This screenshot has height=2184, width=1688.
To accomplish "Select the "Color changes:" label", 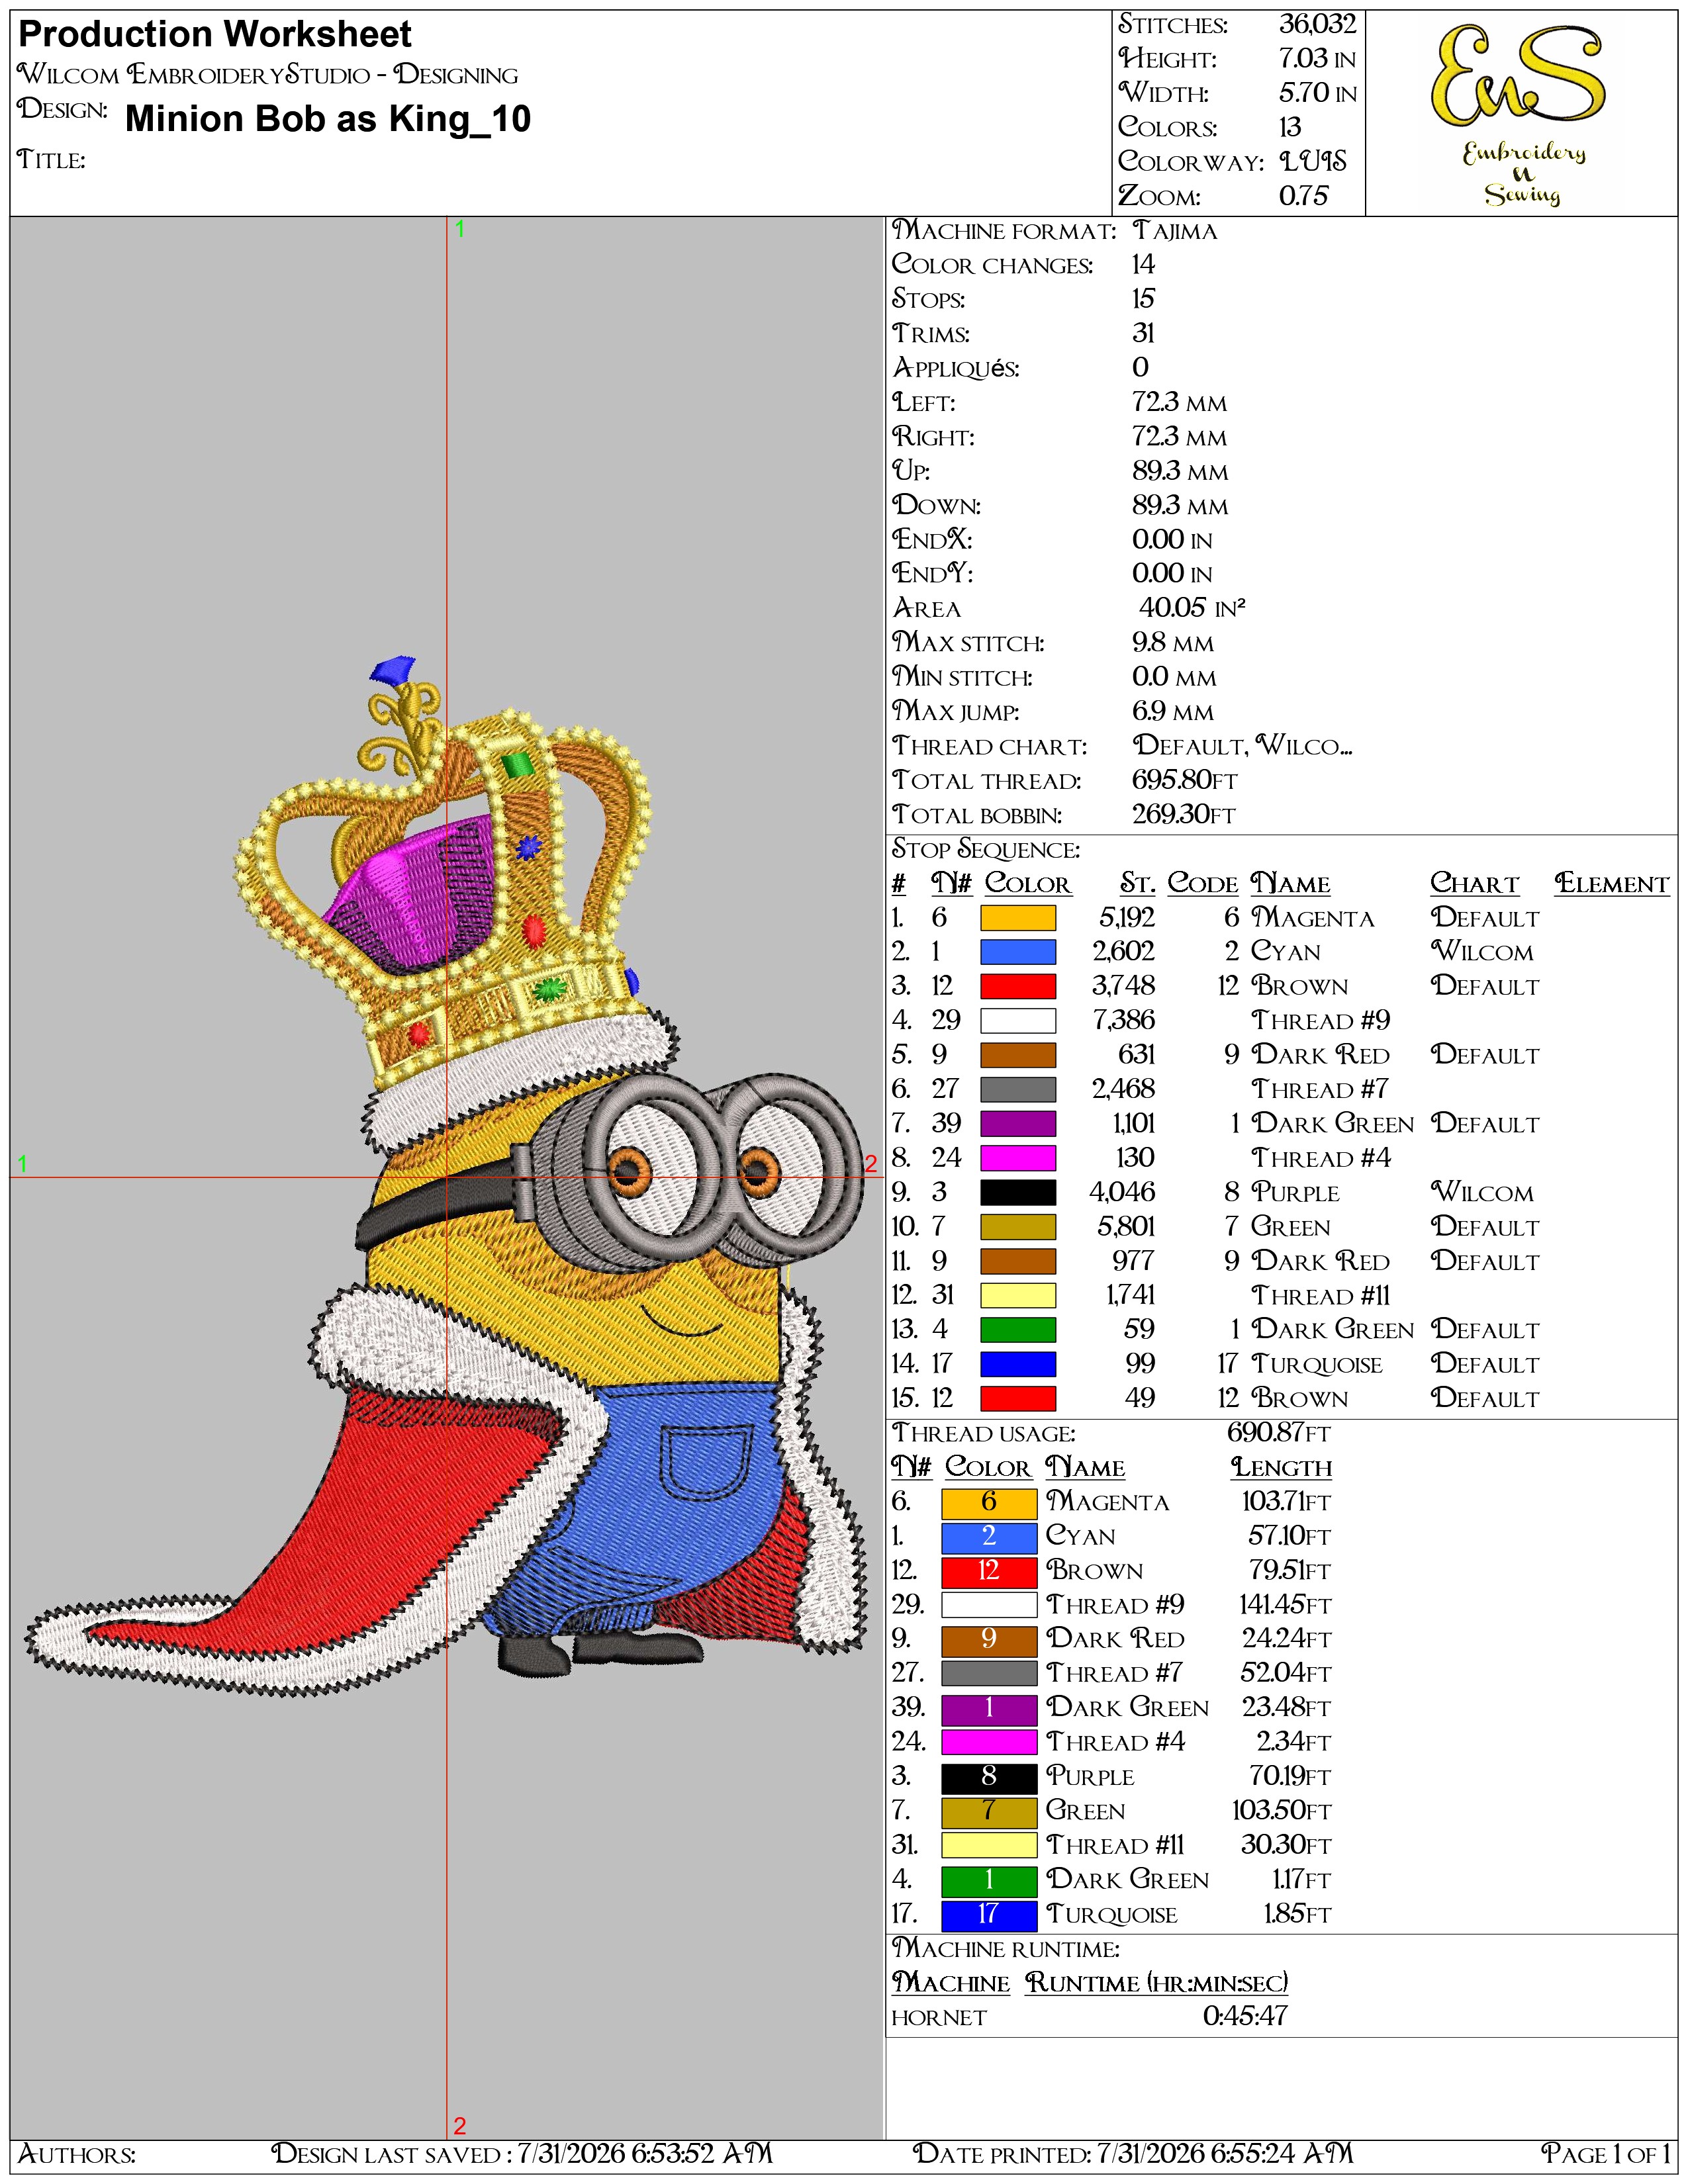I will tap(992, 265).
